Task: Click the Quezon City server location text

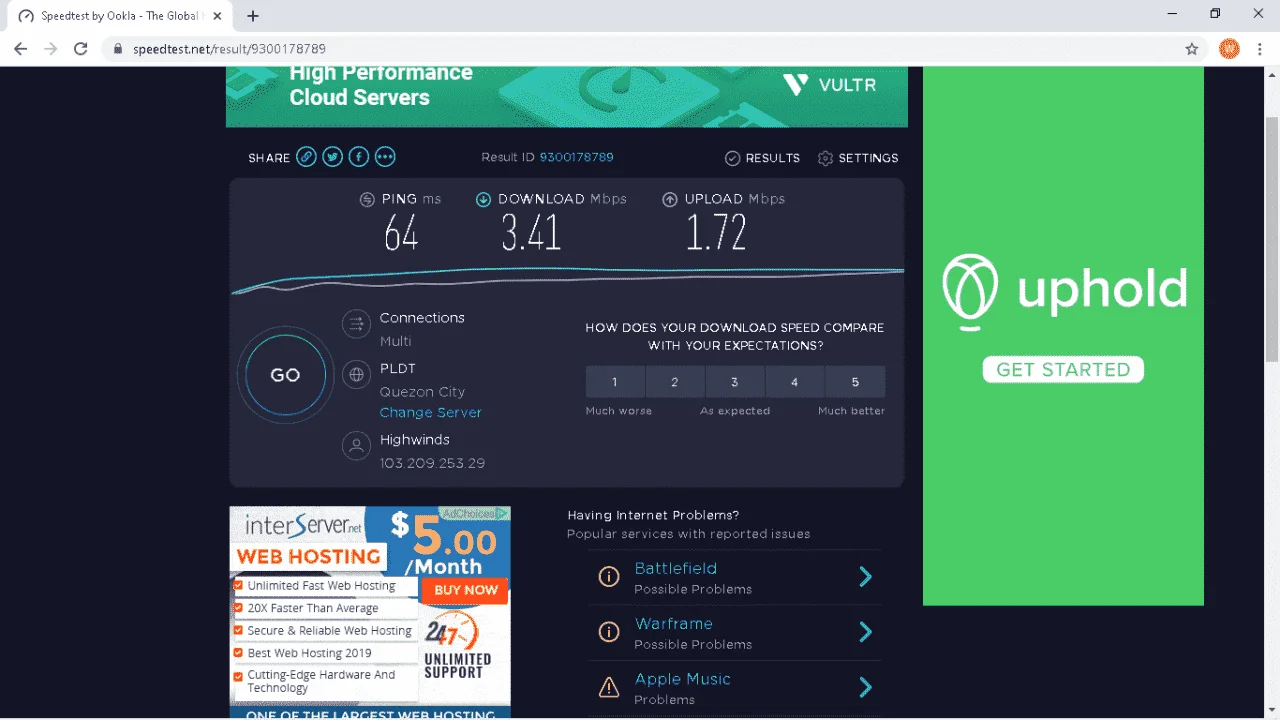Action: click(x=422, y=391)
